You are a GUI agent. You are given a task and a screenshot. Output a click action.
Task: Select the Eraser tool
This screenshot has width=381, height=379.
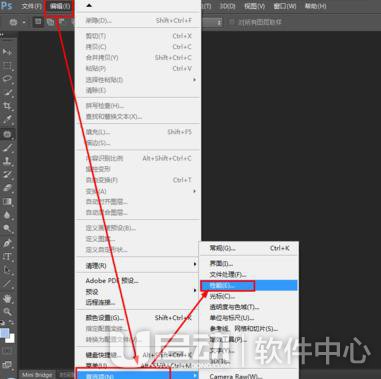[7, 188]
